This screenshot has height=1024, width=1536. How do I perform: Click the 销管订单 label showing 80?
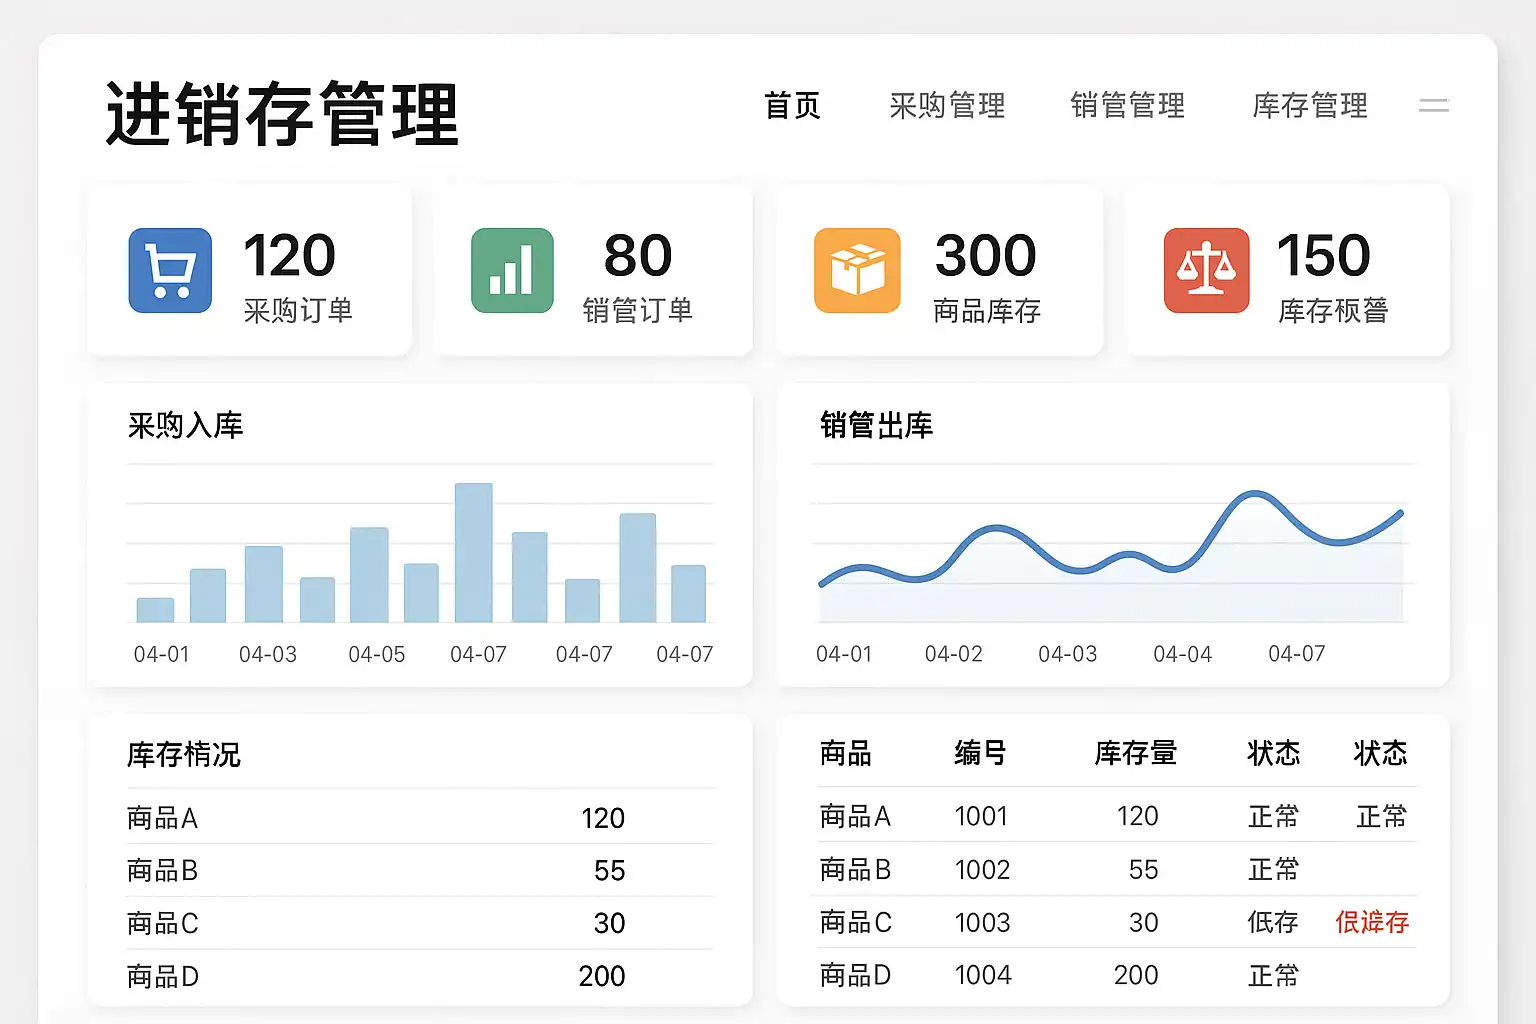[x=638, y=311]
